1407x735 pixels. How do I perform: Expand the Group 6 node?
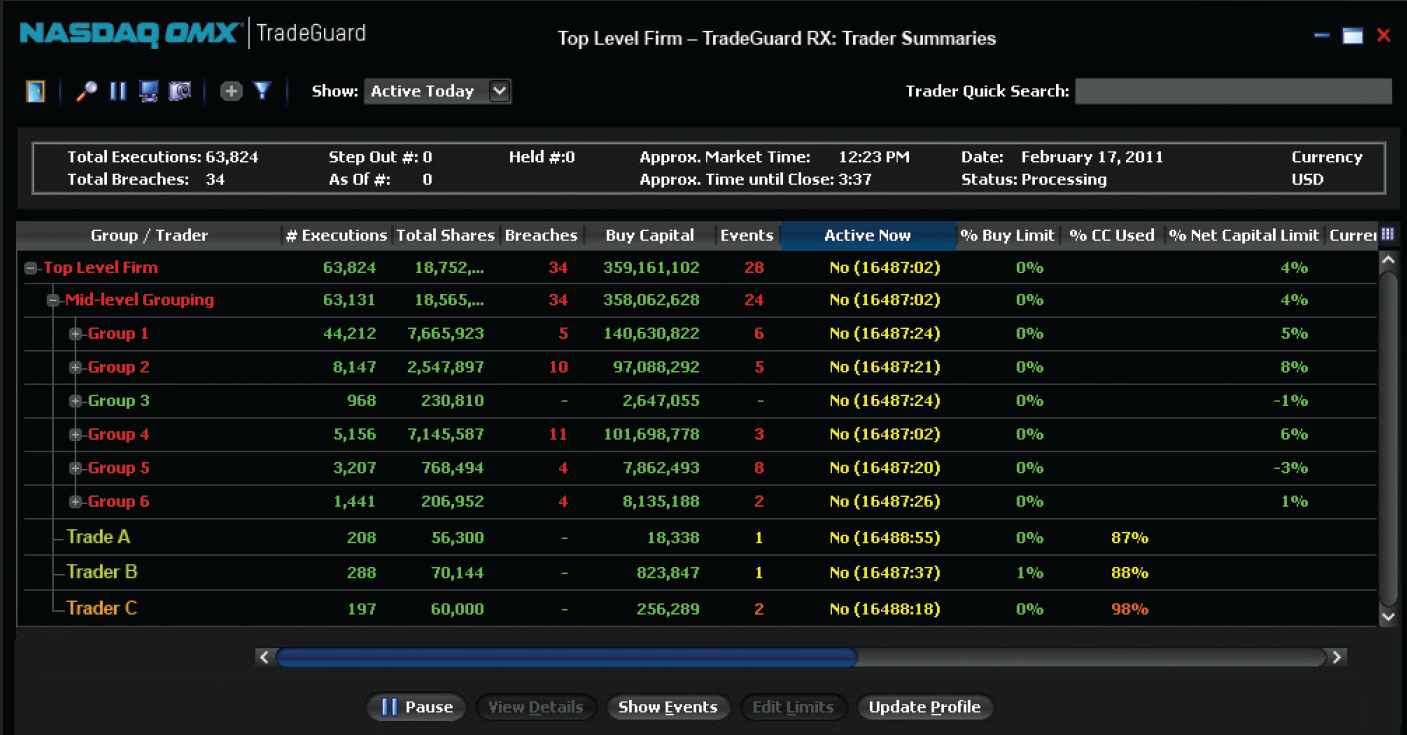click(x=75, y=502)
